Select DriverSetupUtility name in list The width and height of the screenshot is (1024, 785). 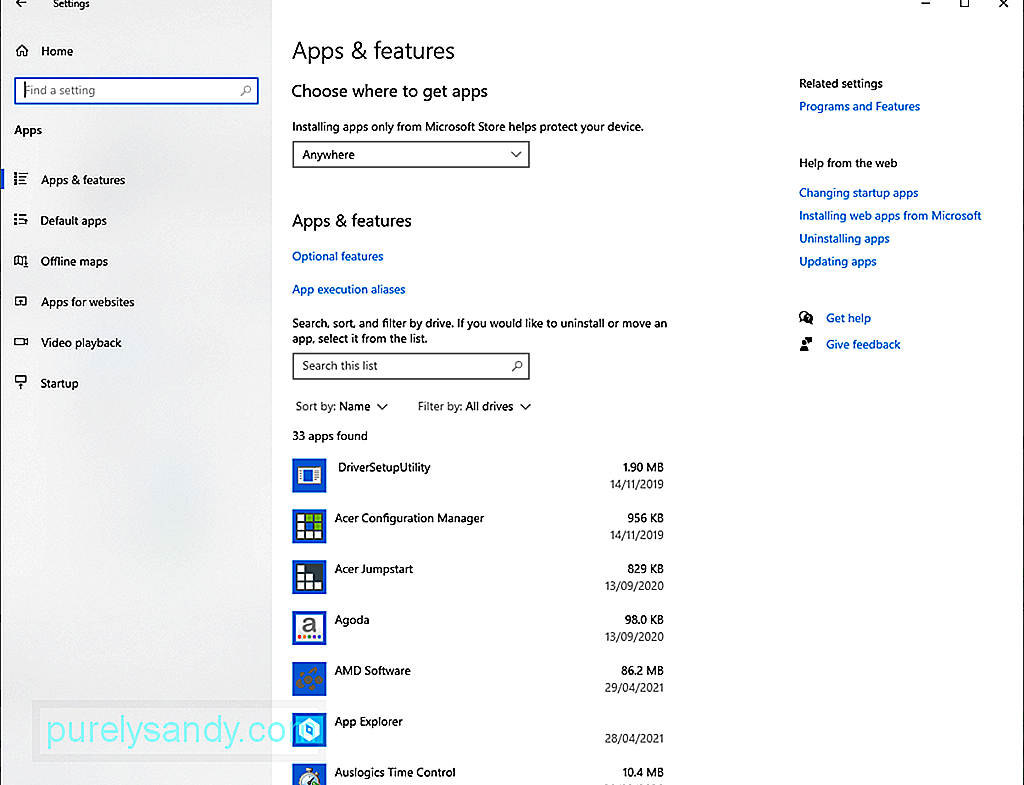384,468
